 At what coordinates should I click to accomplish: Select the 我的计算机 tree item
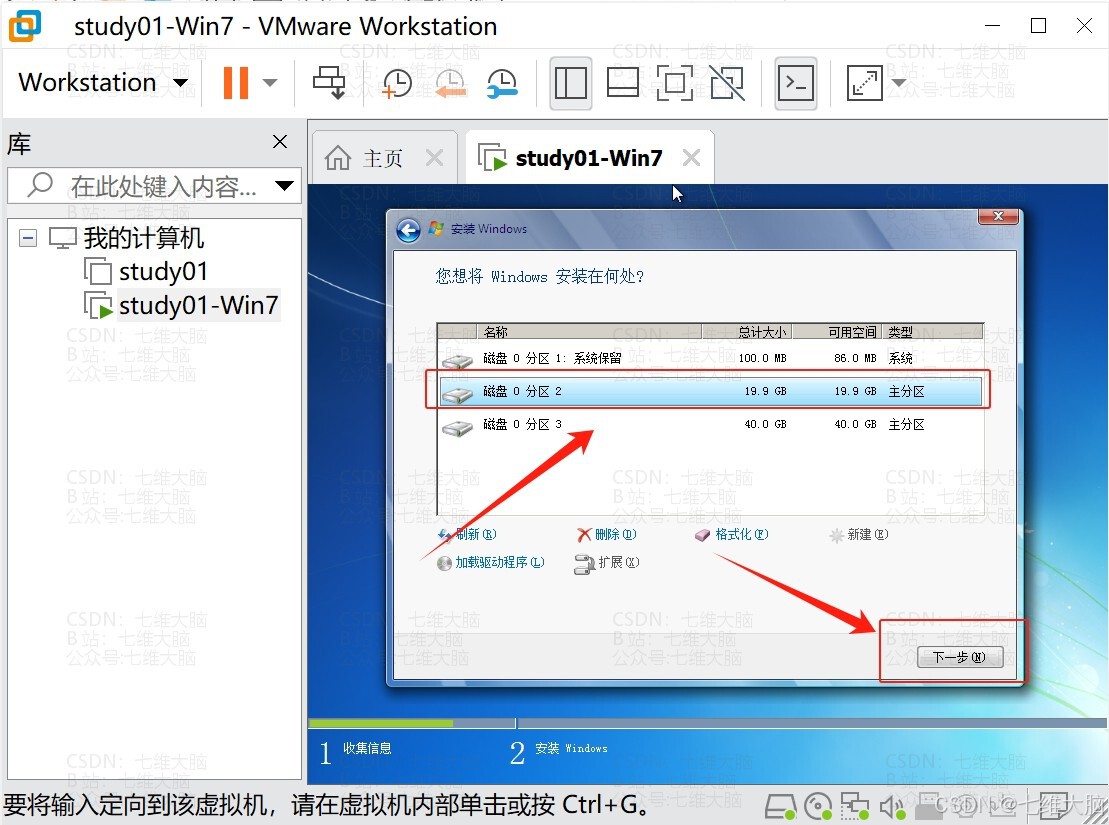[144, 238]
